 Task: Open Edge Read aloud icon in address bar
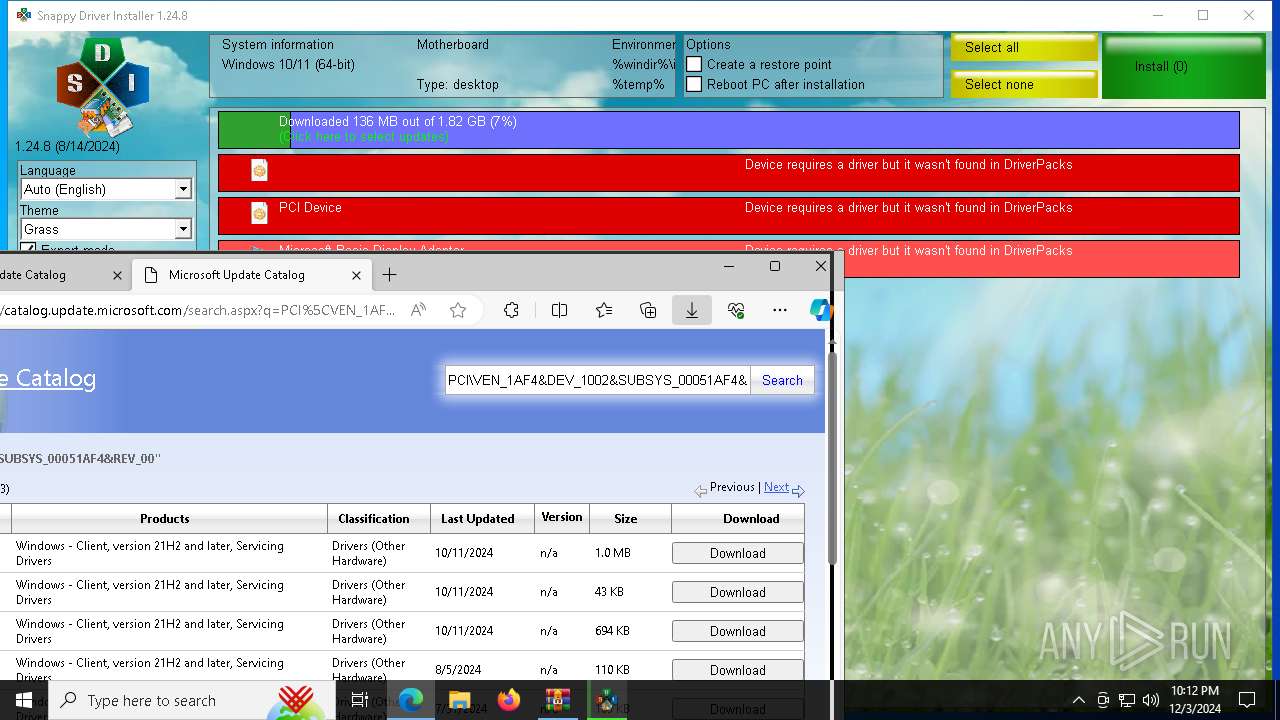click(x=418, y=310)
